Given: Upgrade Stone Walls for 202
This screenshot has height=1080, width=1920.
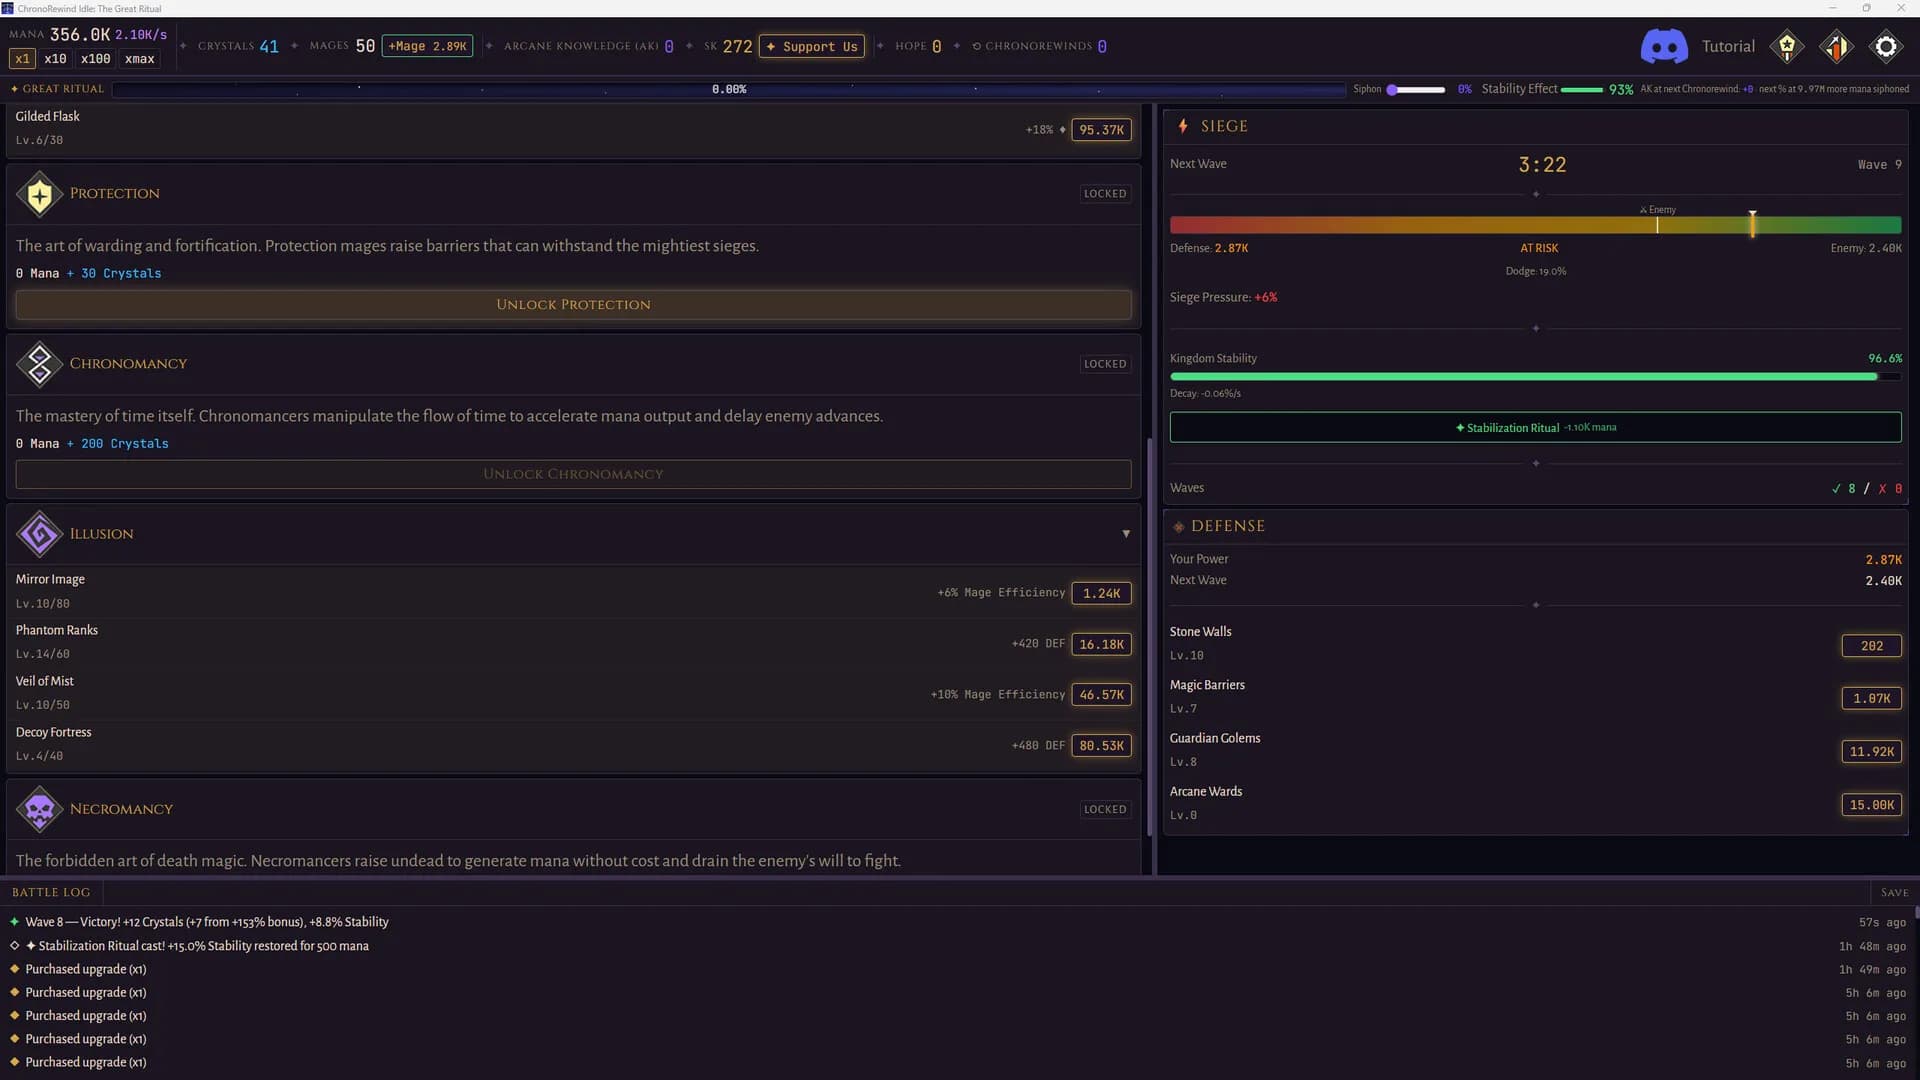Looking at the screenshot, I should coord(1871,646).
